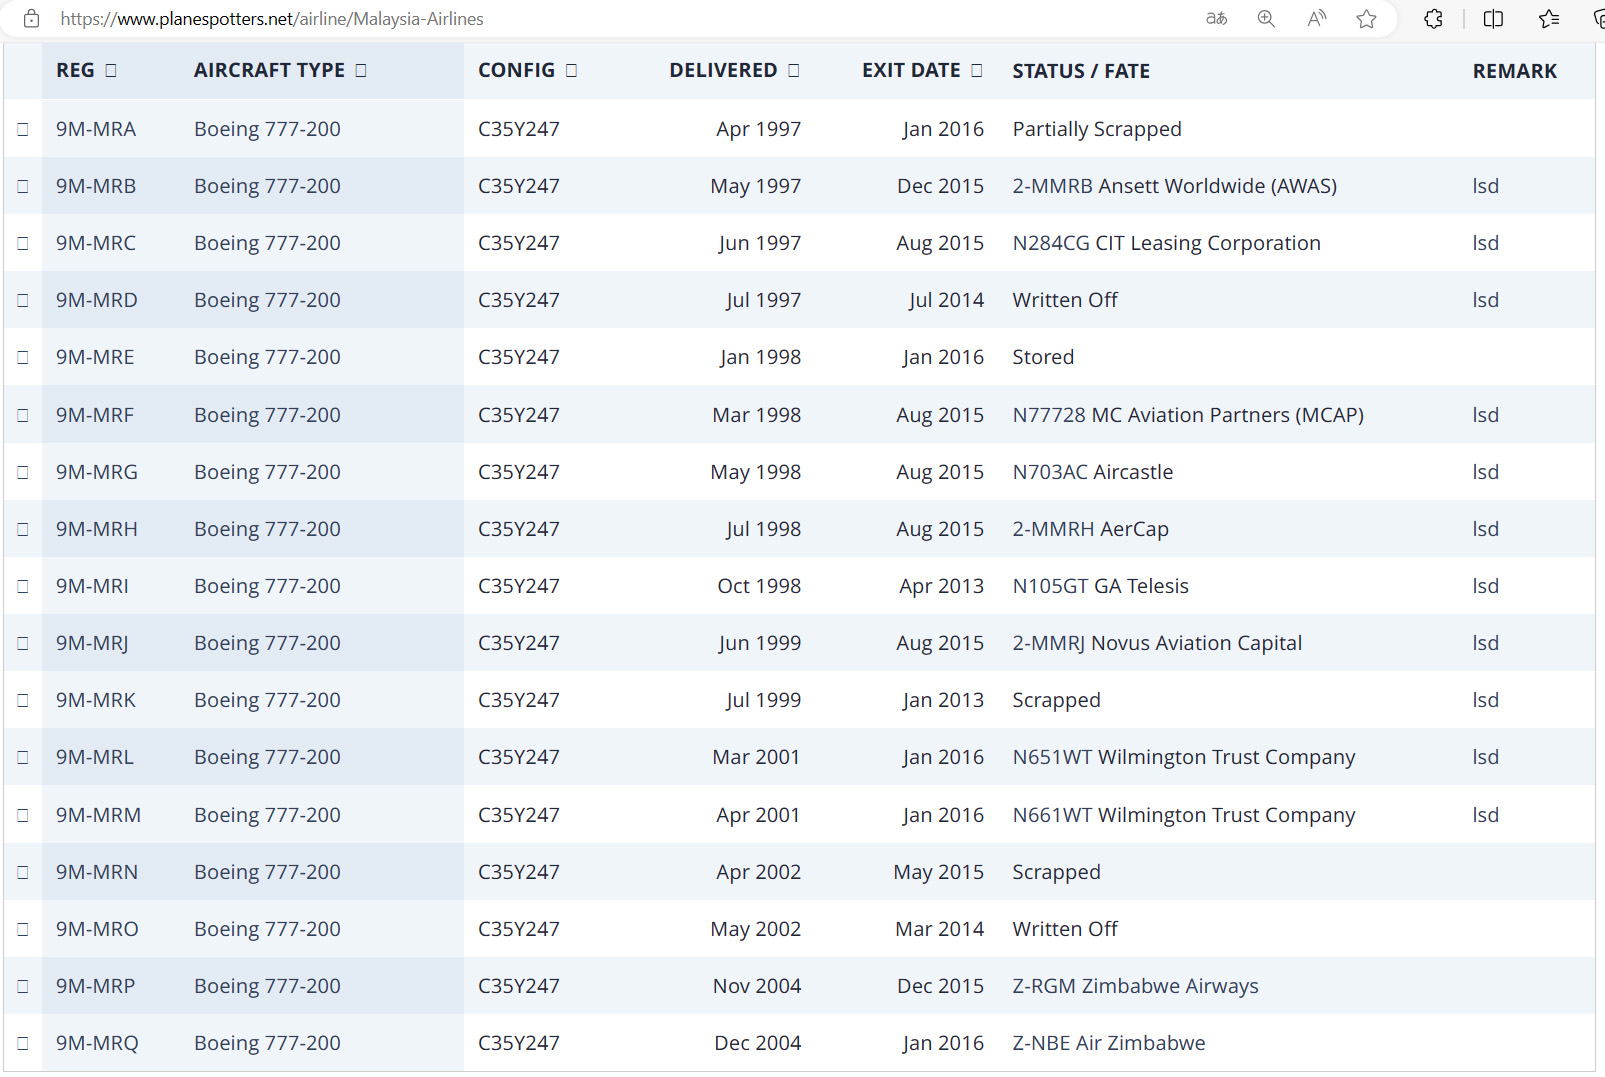Click N77728 MC Aviation Partners (MCAP)
1605x1077 pixels.
point(1188,415)
